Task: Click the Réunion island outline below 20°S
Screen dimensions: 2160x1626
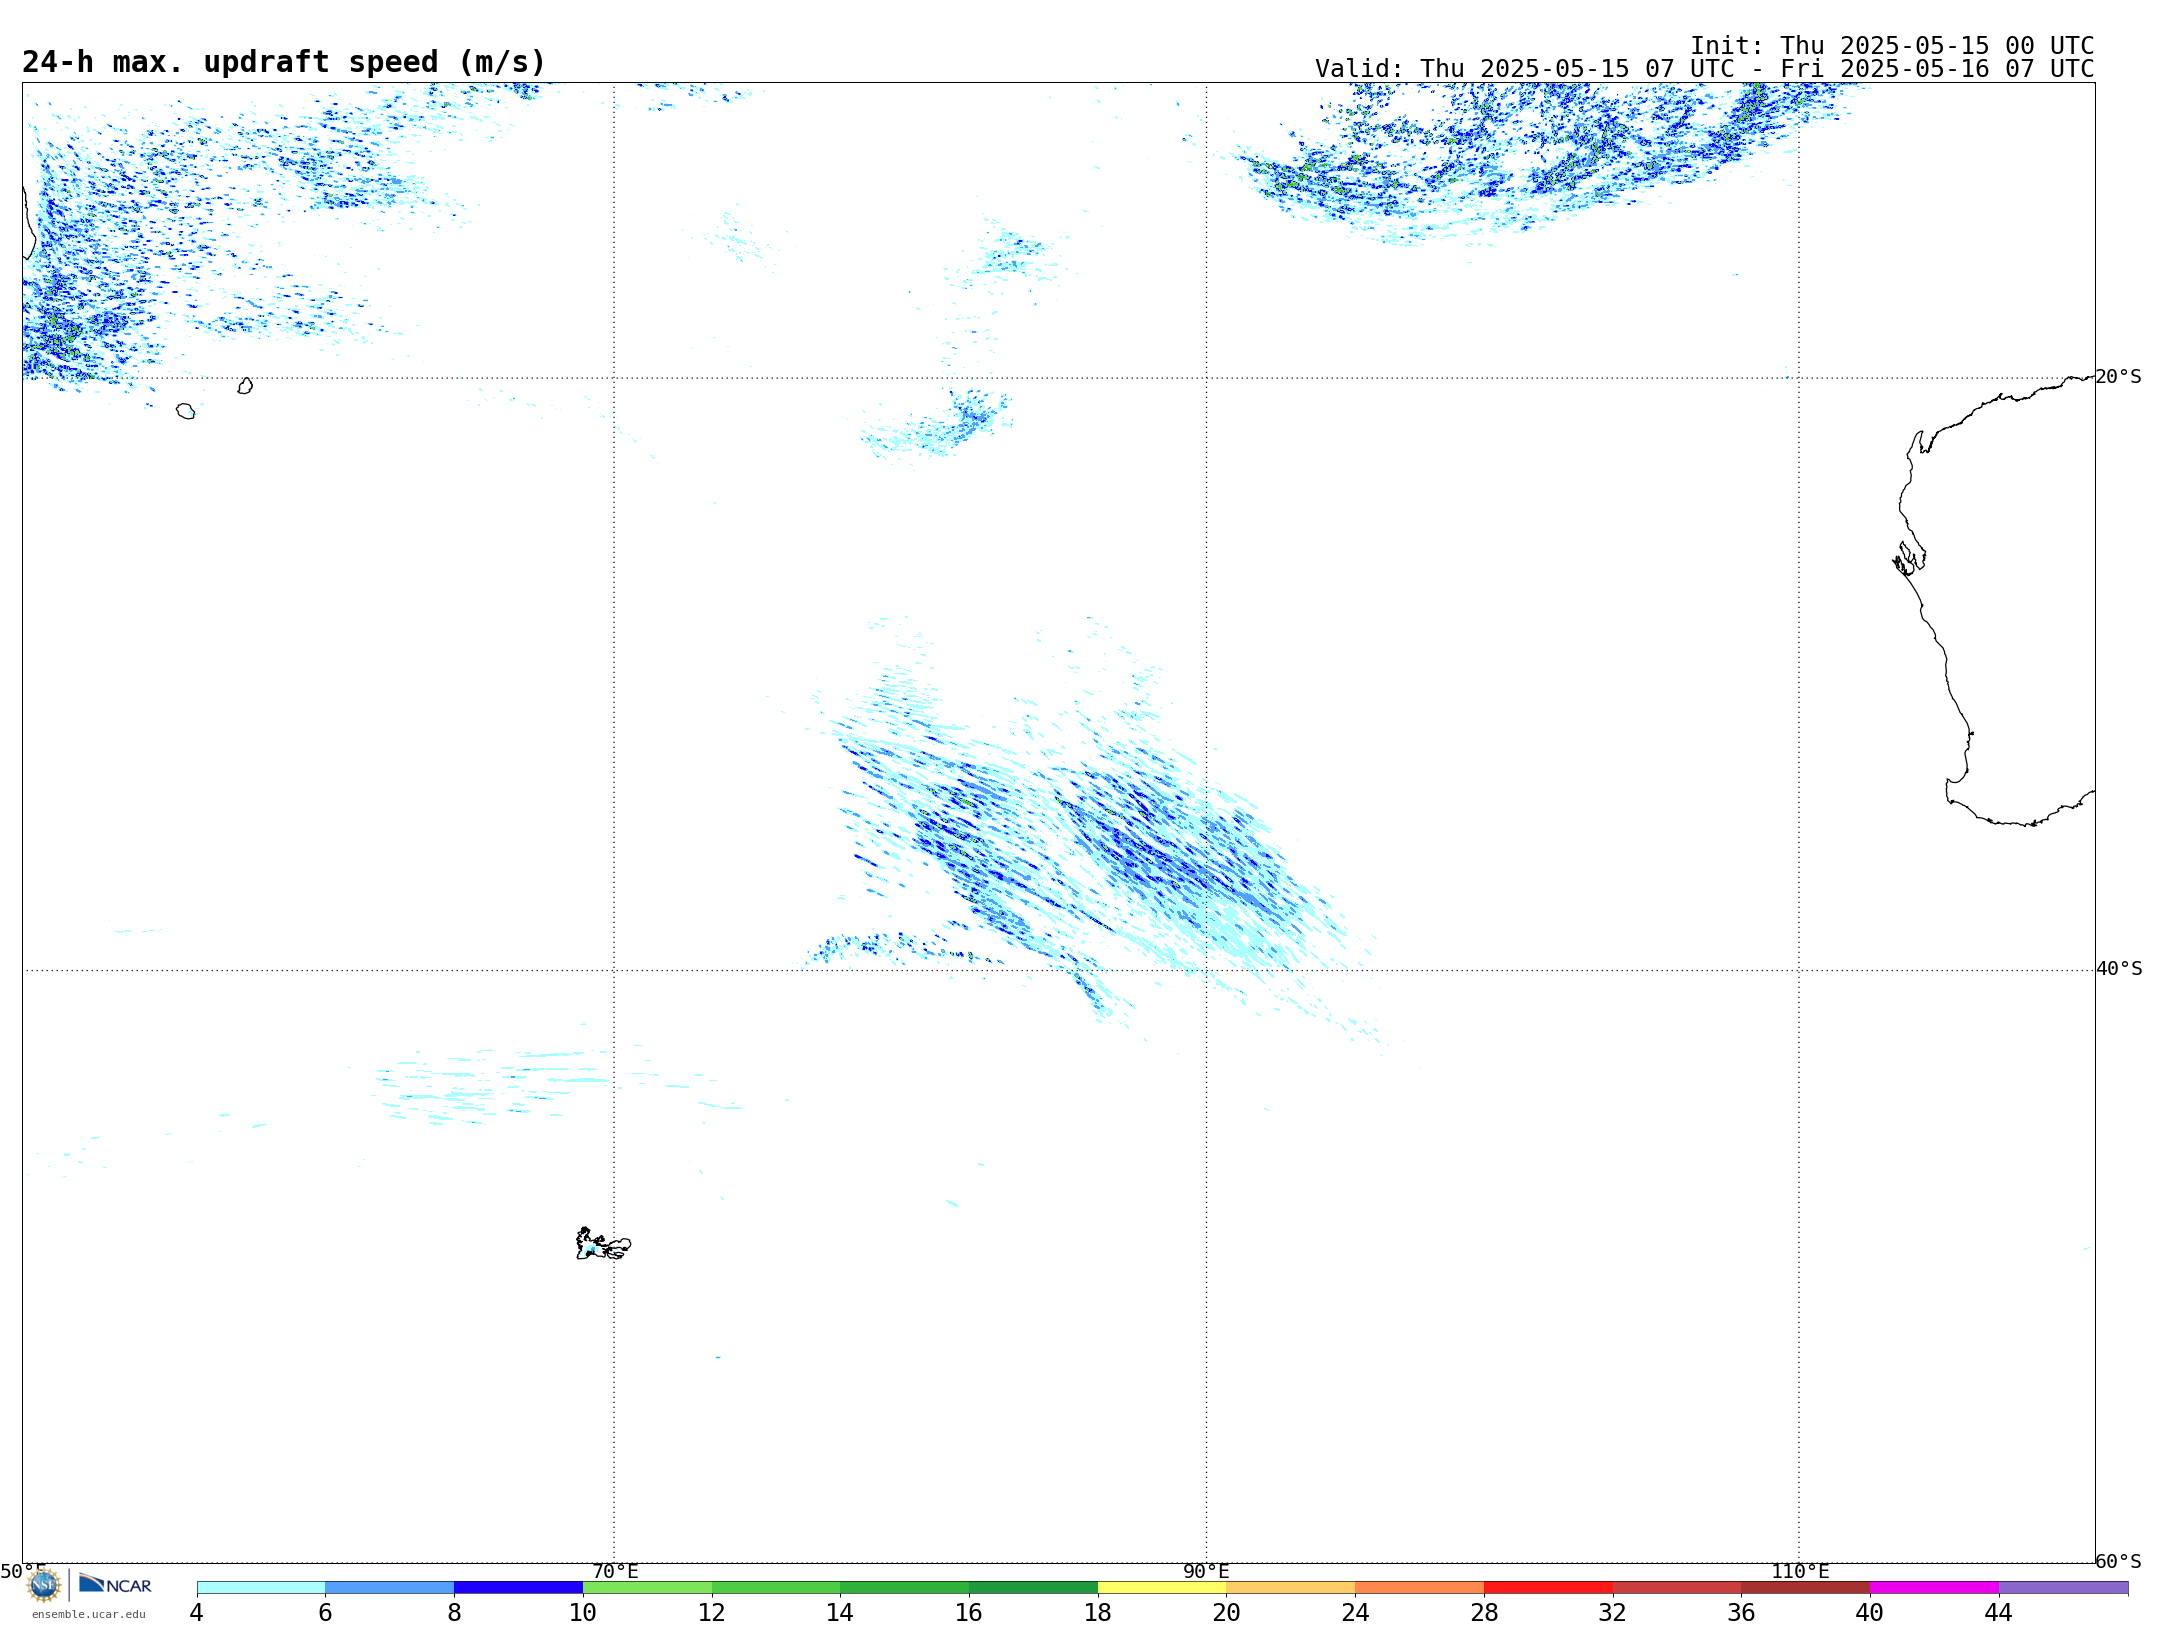Action: (185, 411)
